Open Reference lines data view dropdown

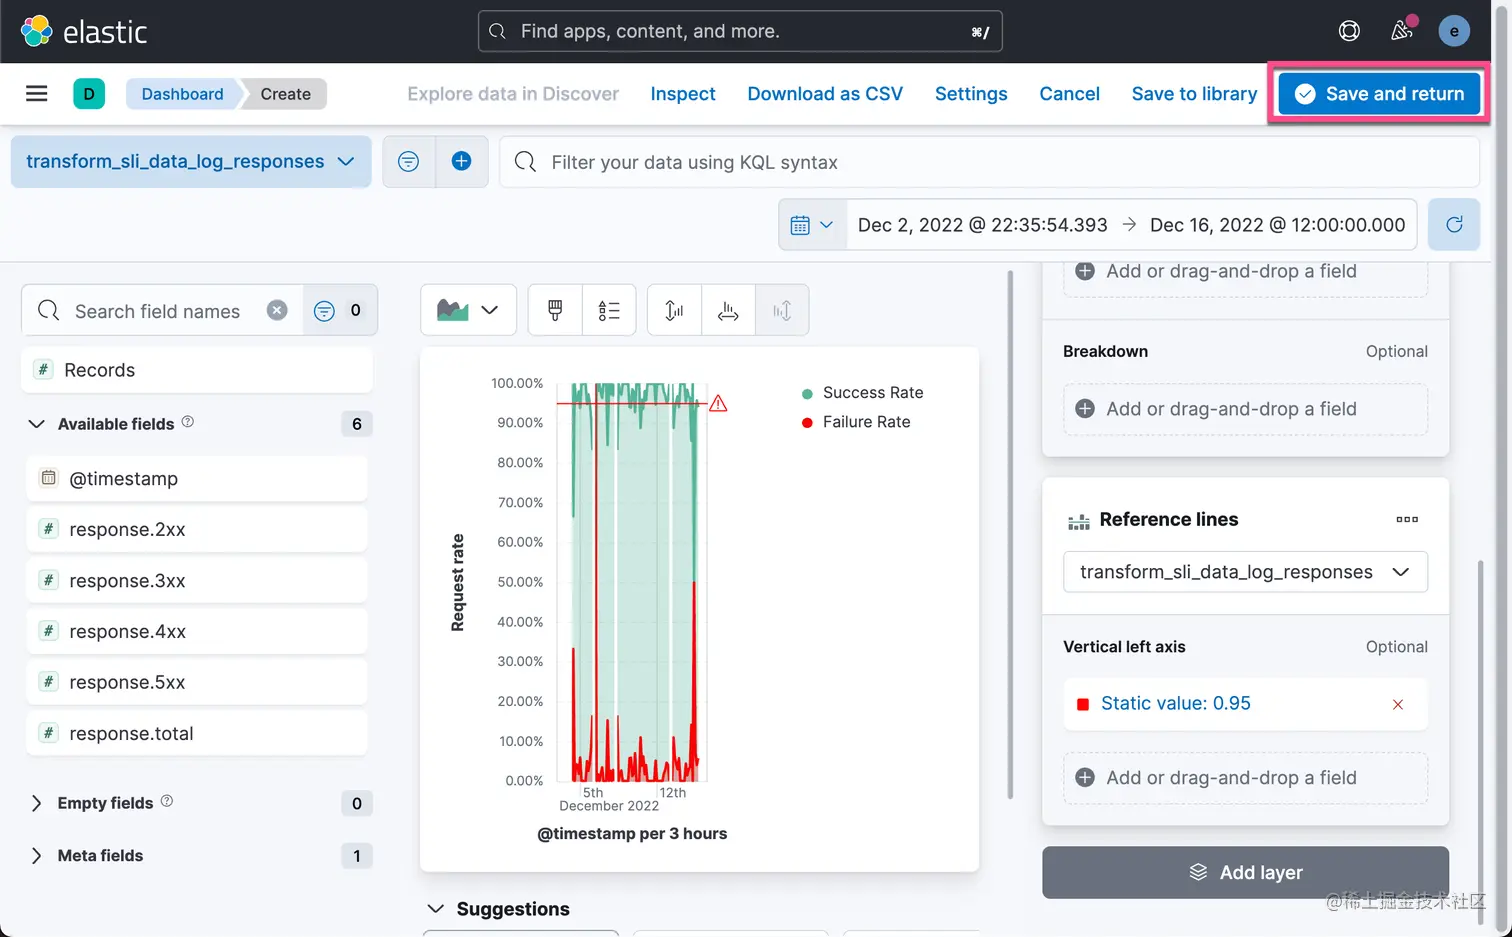point(1245,572)
